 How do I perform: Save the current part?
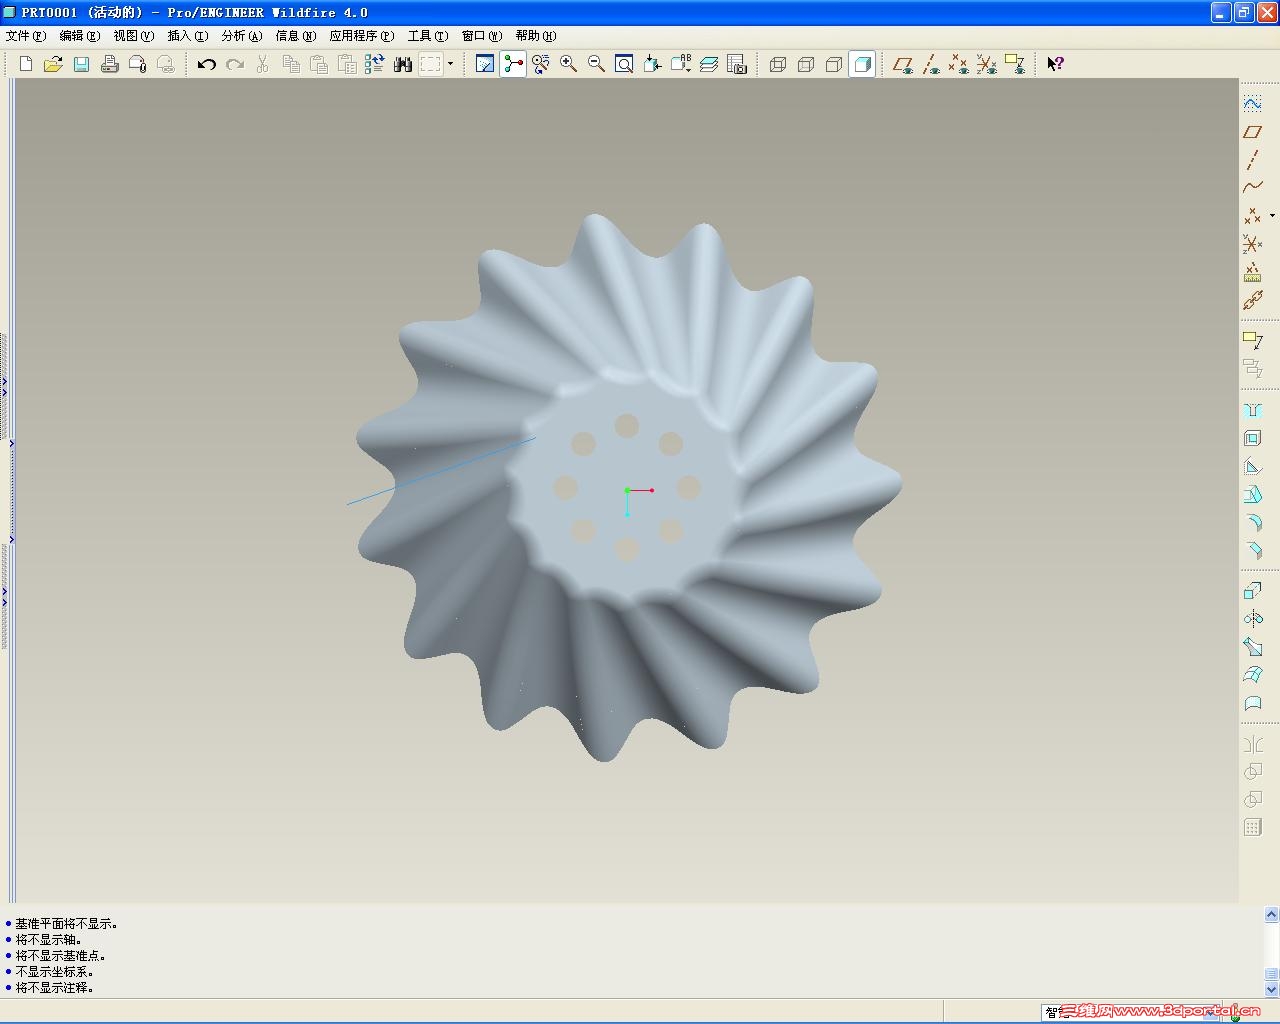pyautogui.click(x=82, y=64)
